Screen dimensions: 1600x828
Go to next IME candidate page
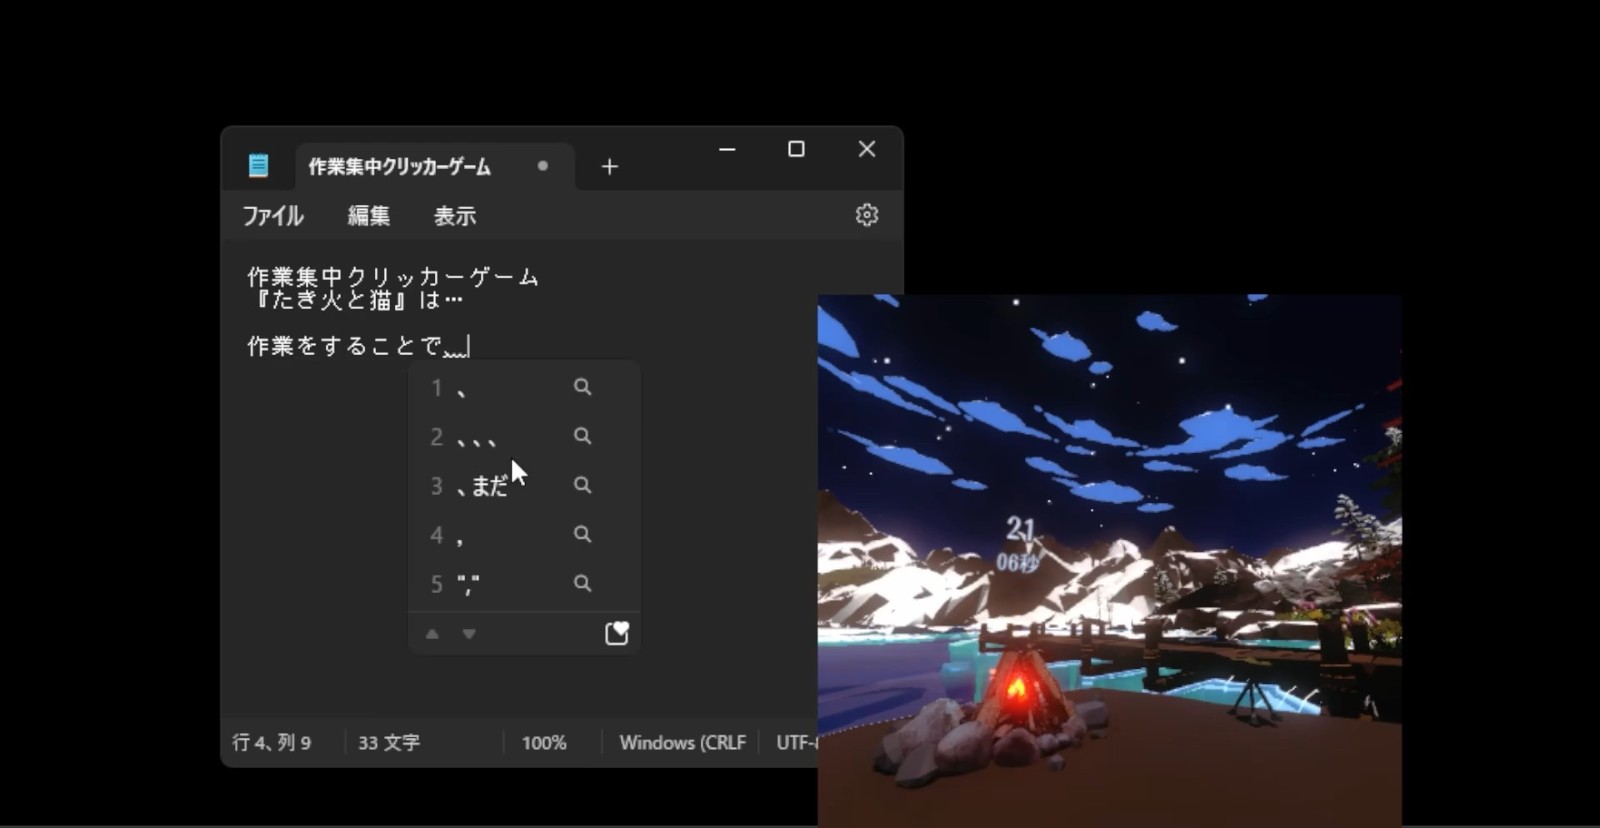coord(469,634)
